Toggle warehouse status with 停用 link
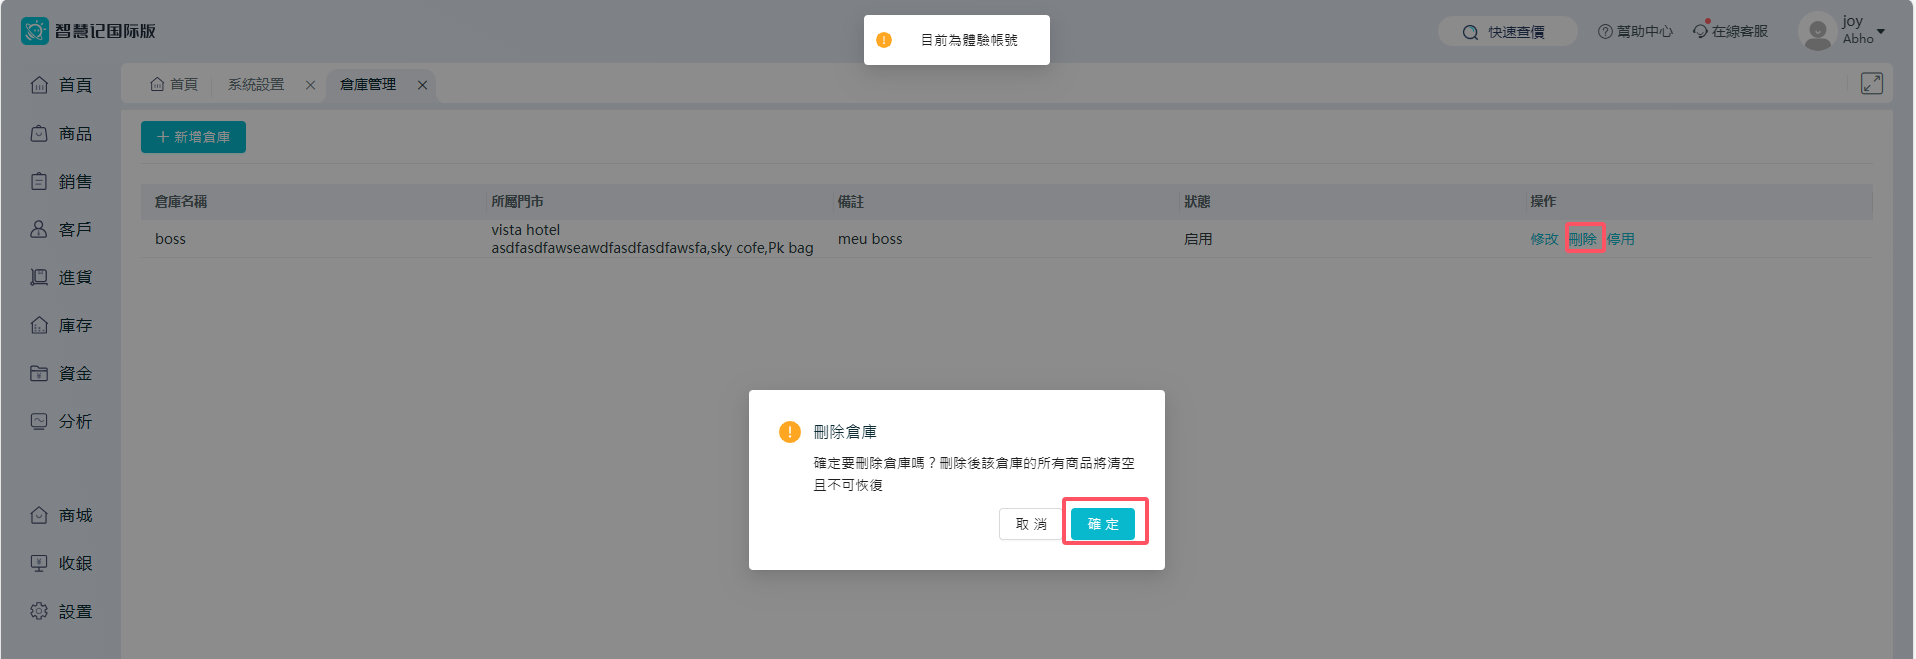 point(1620,239)
